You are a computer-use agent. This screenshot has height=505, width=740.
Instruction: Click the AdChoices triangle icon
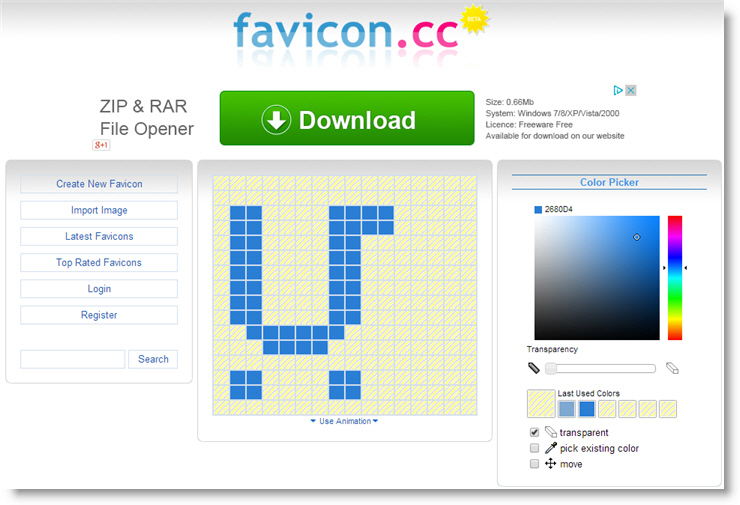(x=618, y=90)
